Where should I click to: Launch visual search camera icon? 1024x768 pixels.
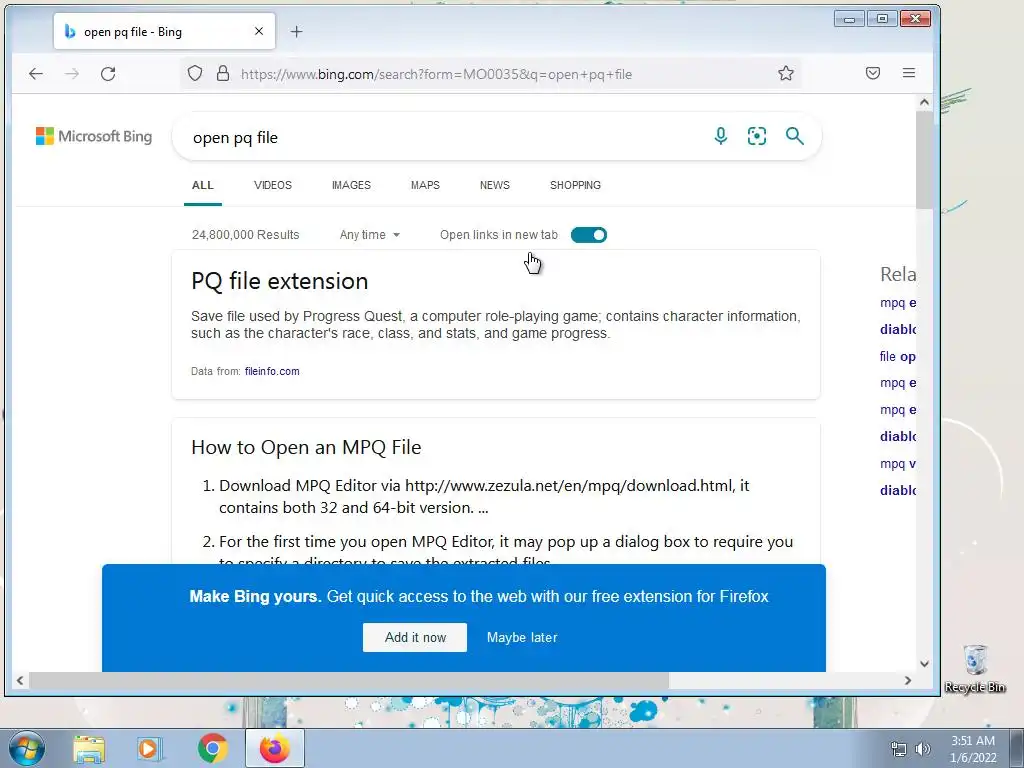757,136
